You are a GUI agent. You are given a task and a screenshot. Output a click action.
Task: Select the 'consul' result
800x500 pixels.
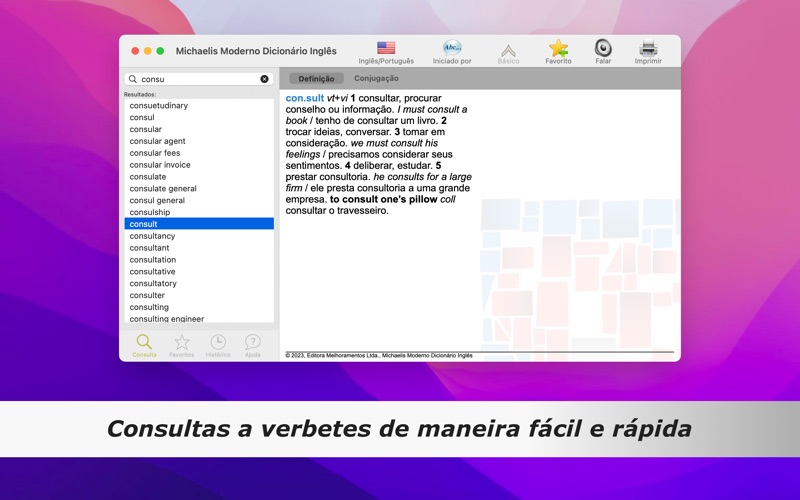[199, 117]
